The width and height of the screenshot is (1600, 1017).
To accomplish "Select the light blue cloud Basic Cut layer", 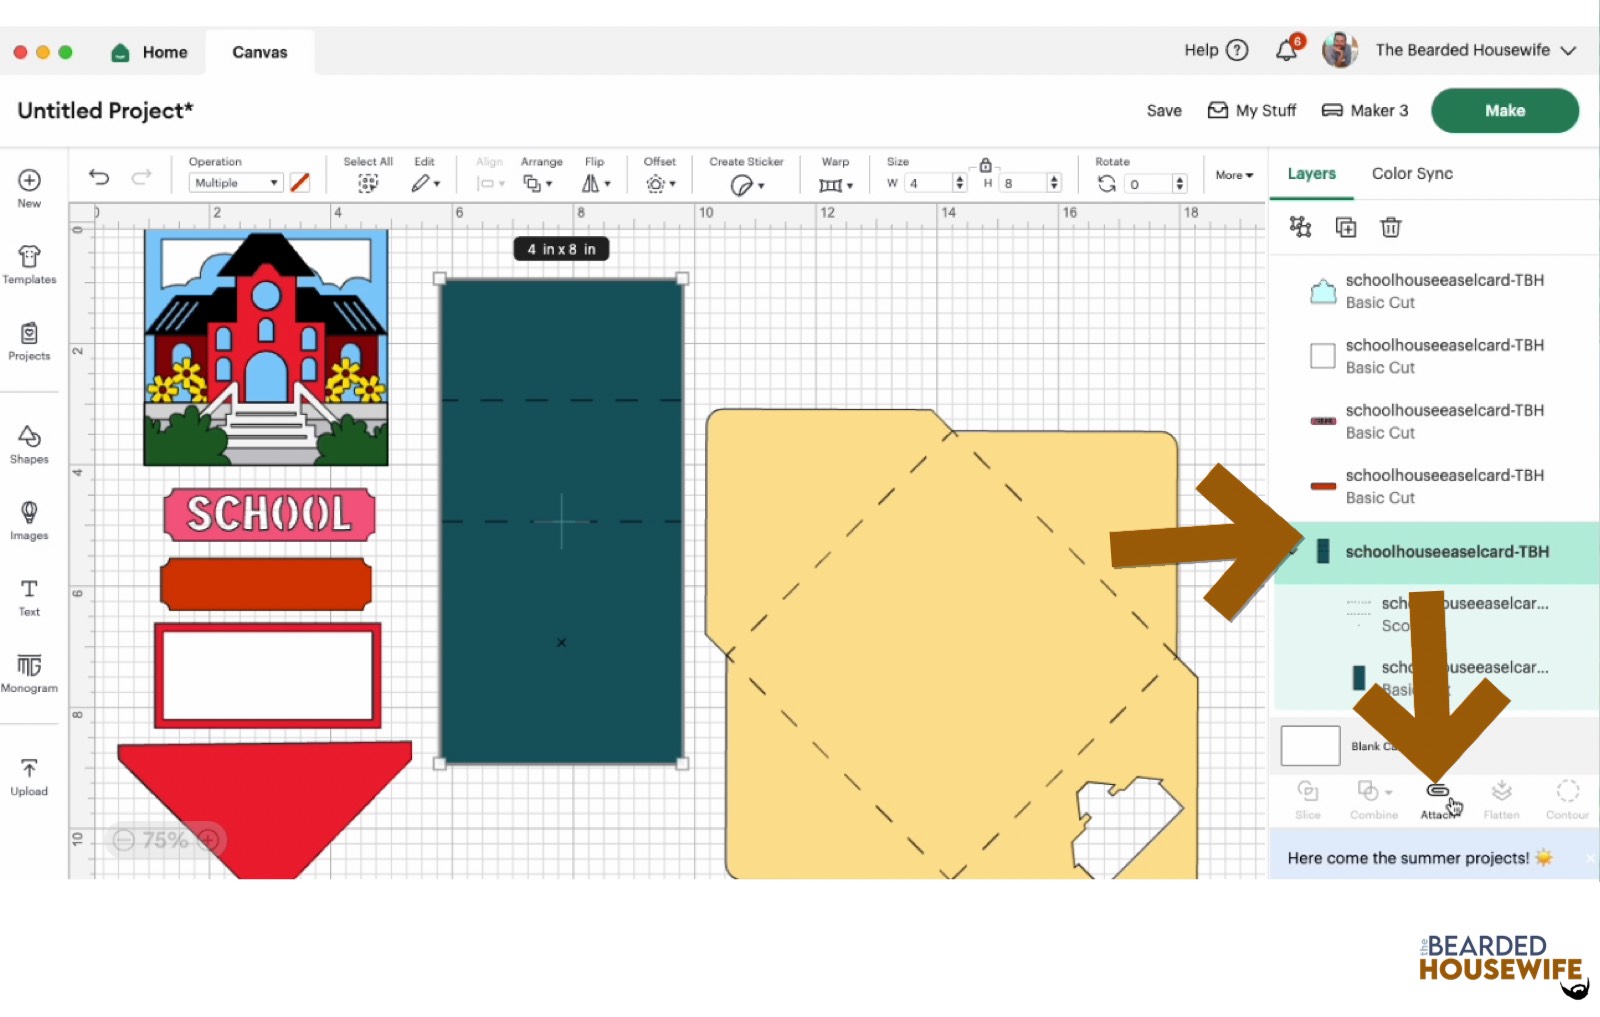I will (1433, 291).
